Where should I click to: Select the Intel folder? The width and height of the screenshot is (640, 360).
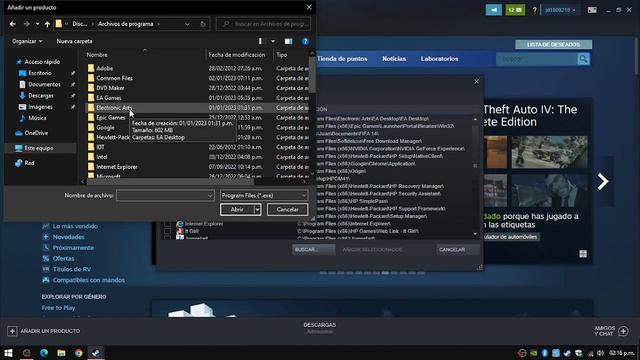coord(102,157)
